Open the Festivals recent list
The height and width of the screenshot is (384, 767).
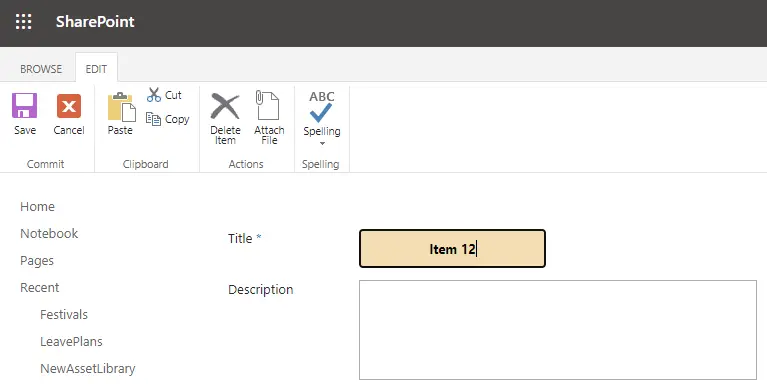tap(64, 315)
